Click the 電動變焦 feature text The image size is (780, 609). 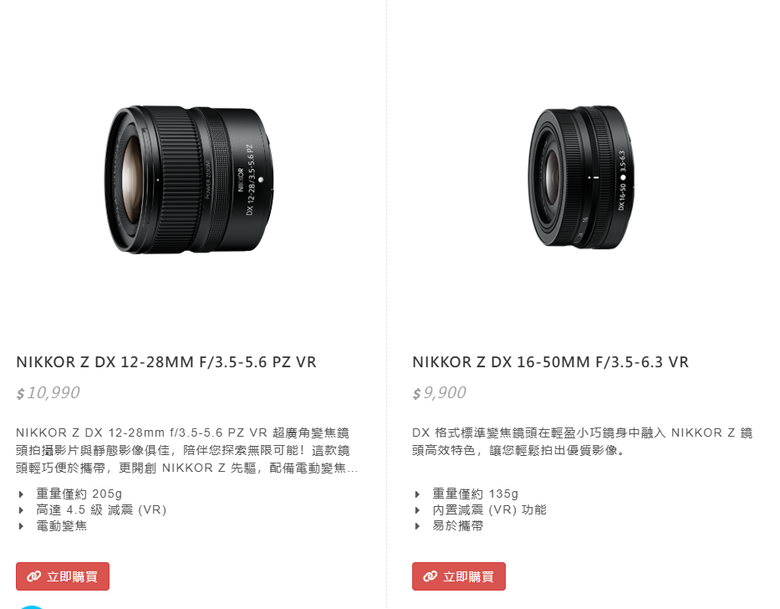pos(62,526)
